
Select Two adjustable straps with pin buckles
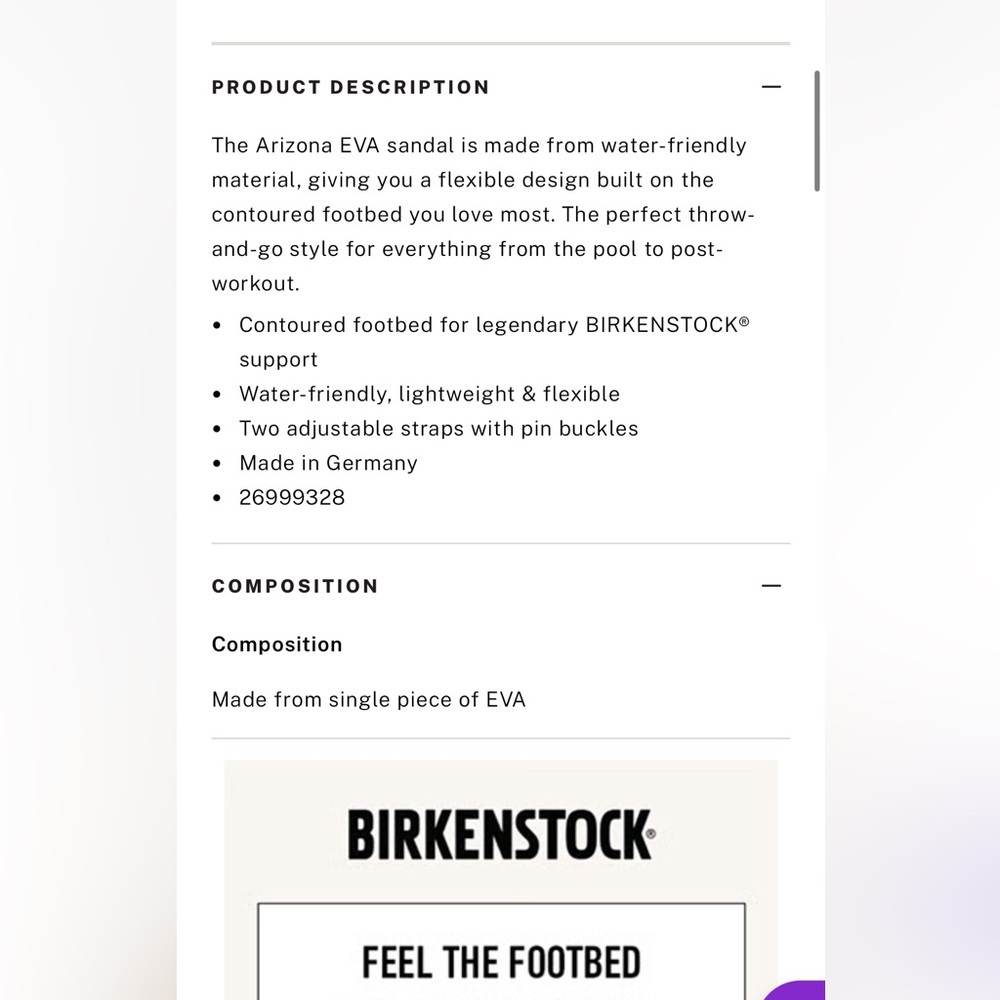pos(439,429)
